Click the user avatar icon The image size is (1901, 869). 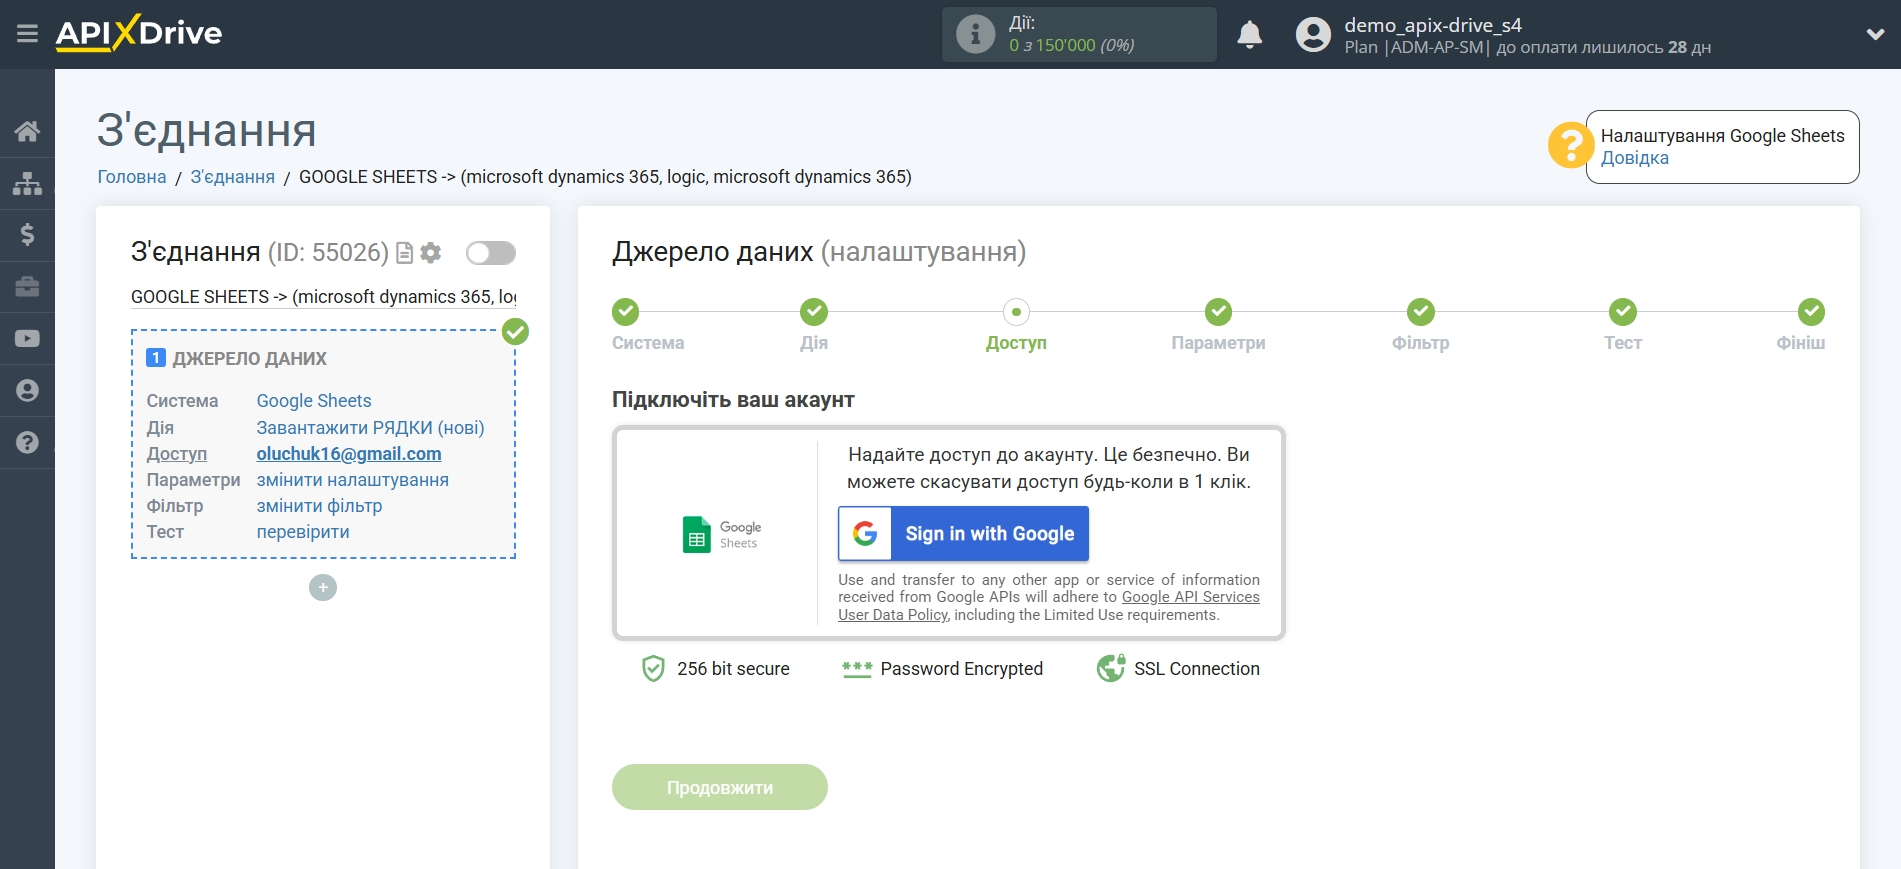pos(1313,35)
